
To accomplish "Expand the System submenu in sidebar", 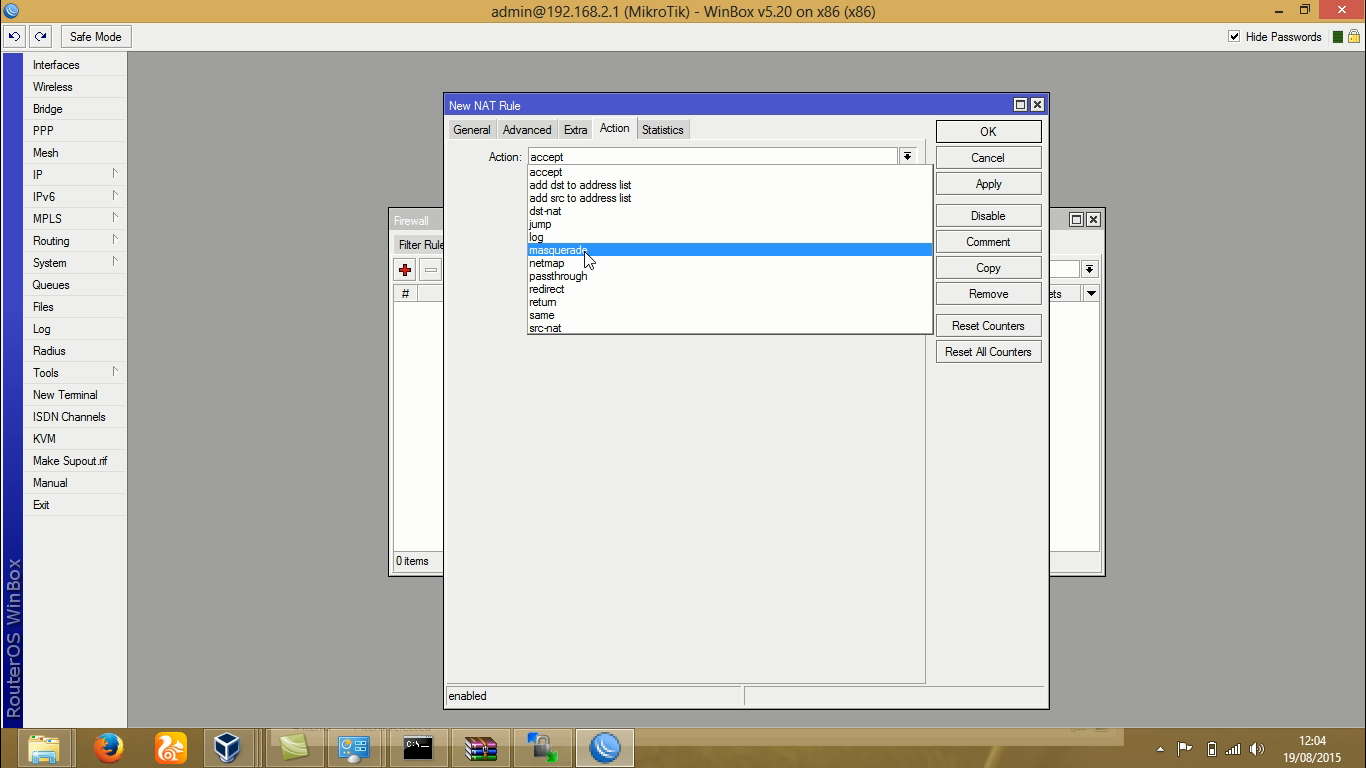I will [x=115, y=262].
